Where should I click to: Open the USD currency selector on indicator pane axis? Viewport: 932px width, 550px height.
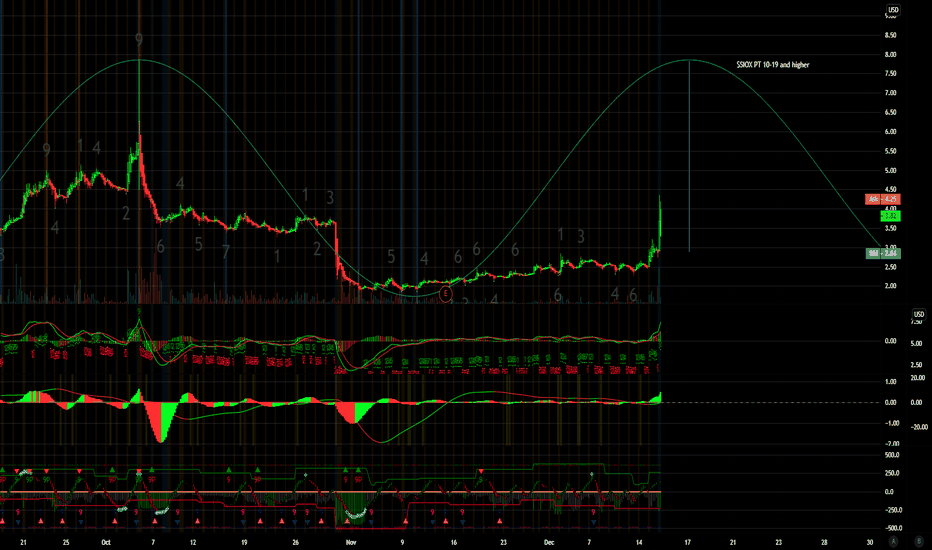coord(919,314)
